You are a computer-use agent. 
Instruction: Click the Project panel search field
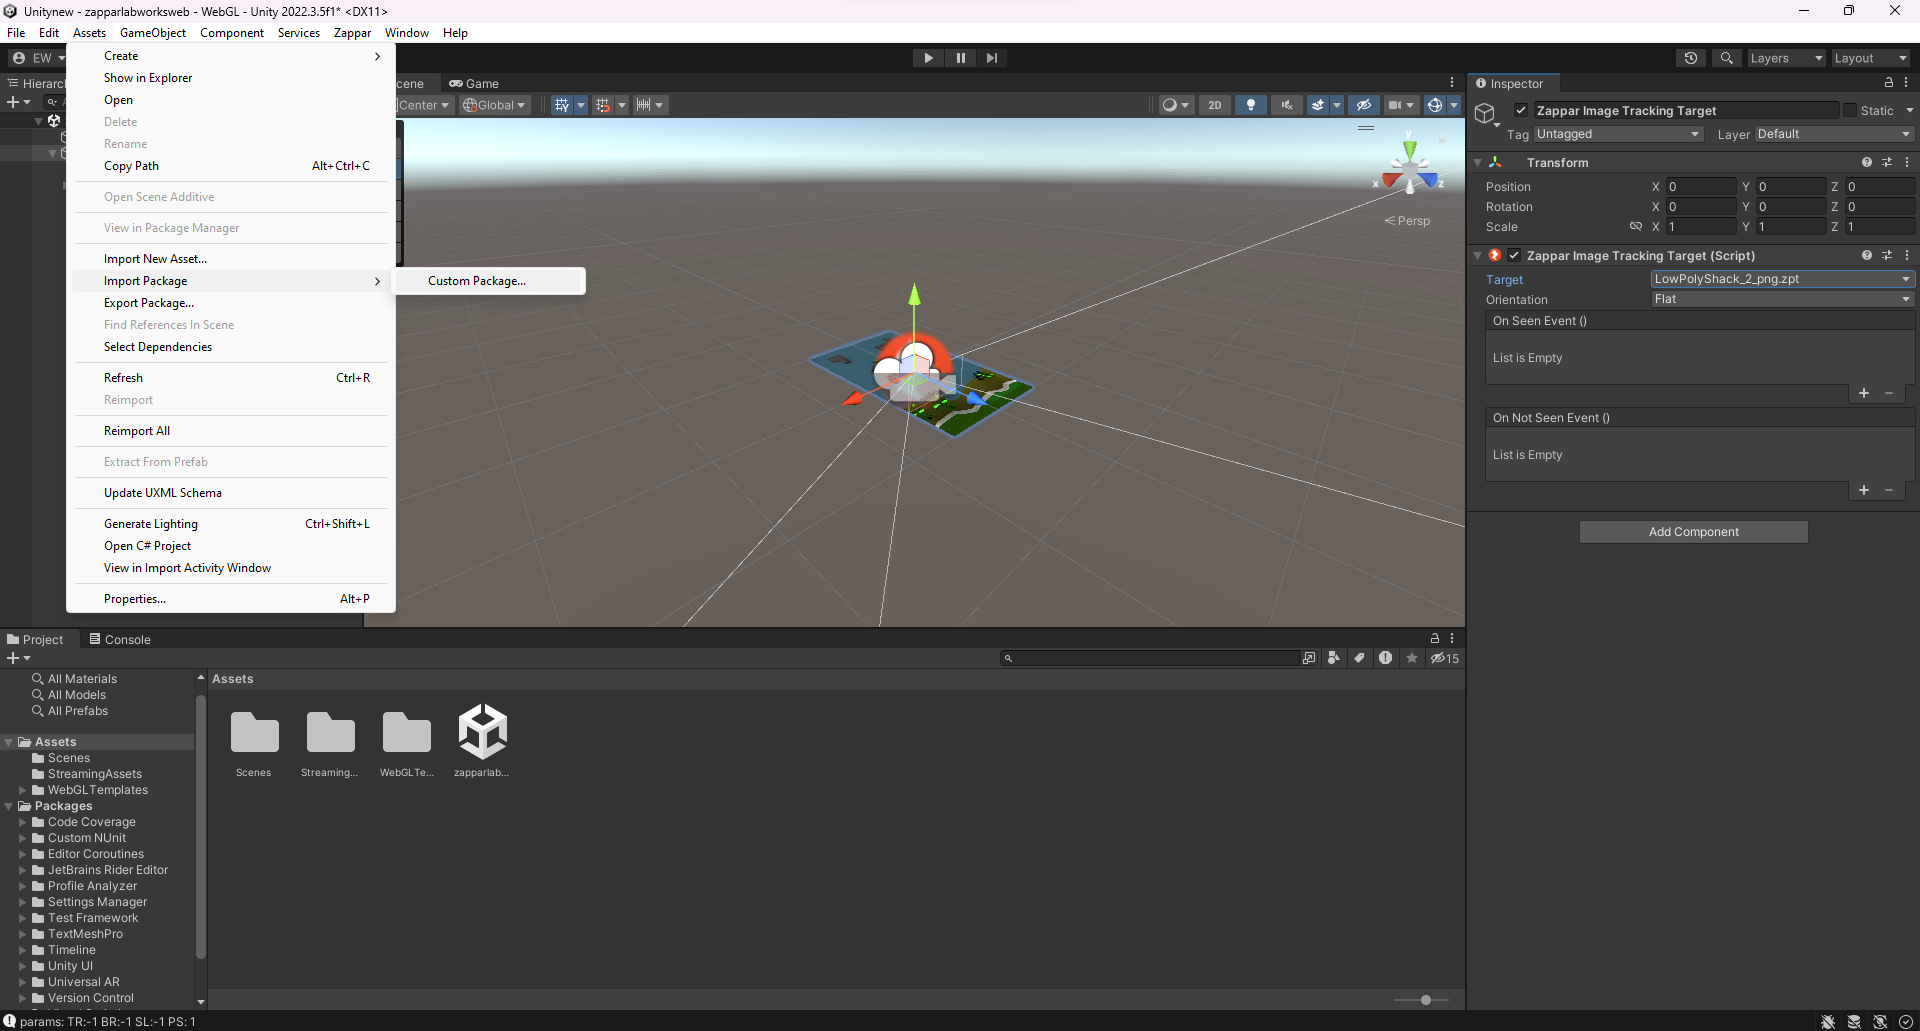[x=1150, y=658]
